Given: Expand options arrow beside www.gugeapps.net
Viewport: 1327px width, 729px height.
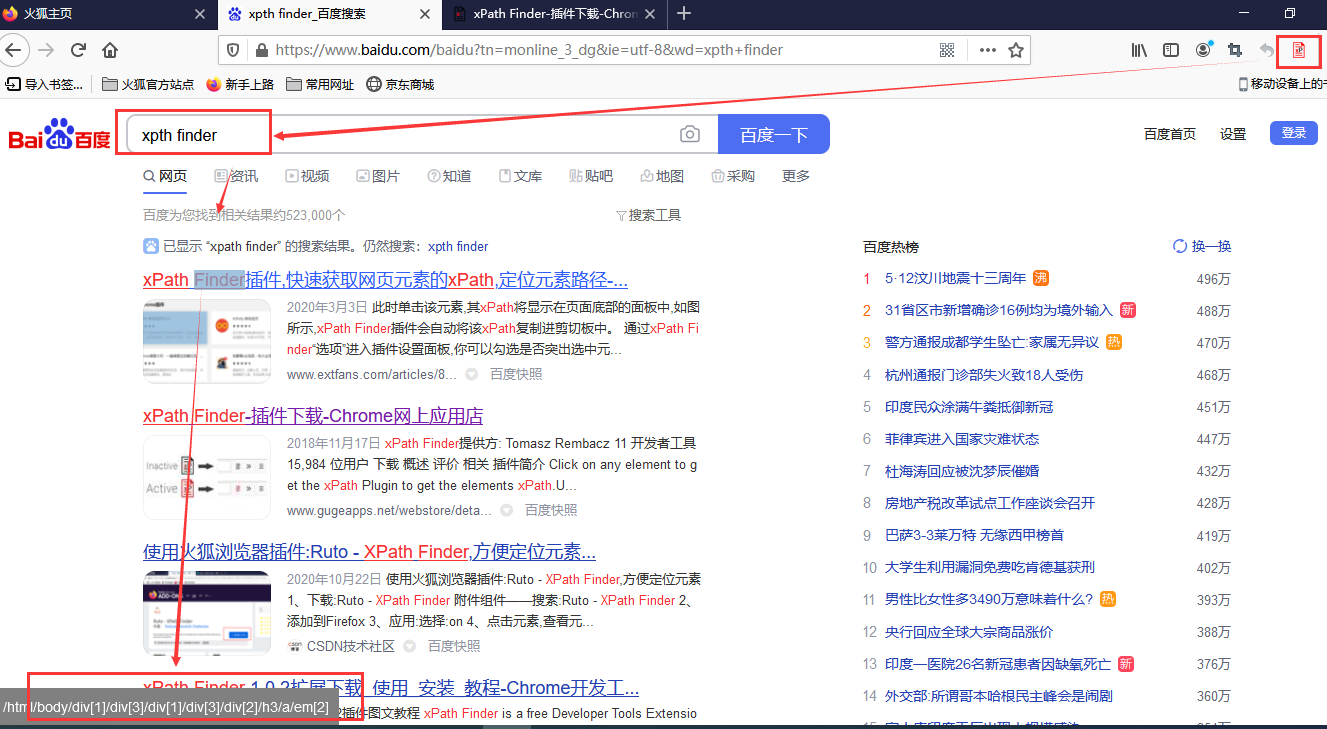Looking at the screenshot, I should click(x=506, y=510).
